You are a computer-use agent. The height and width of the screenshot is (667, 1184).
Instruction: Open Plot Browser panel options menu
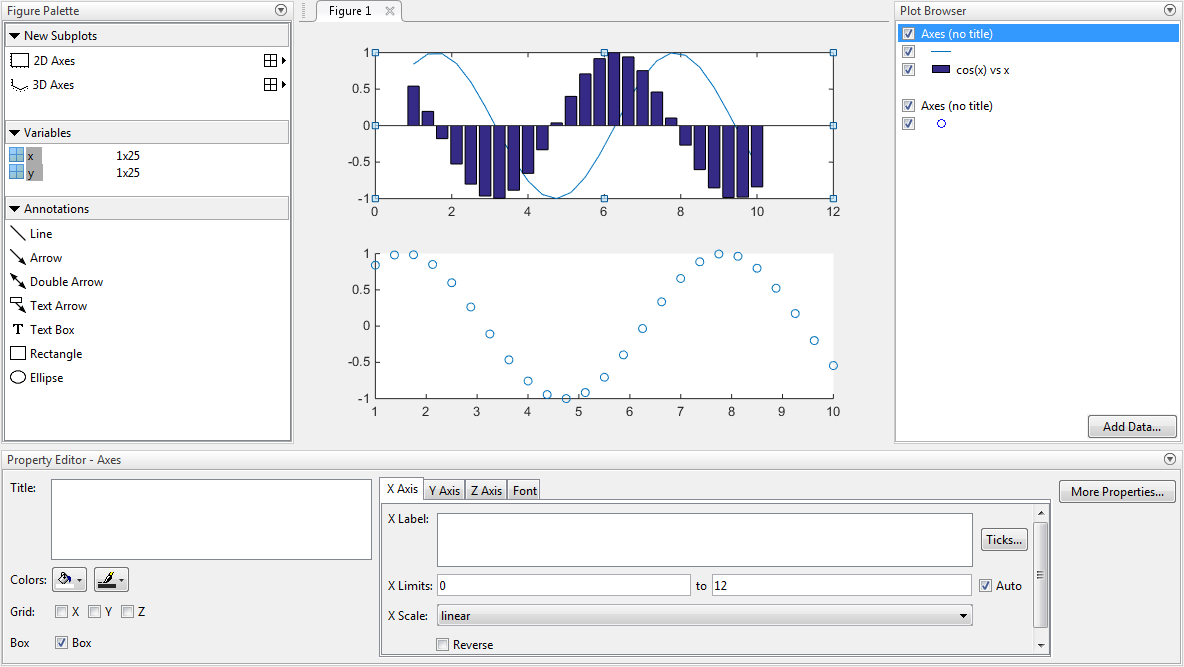point(1170,11)
